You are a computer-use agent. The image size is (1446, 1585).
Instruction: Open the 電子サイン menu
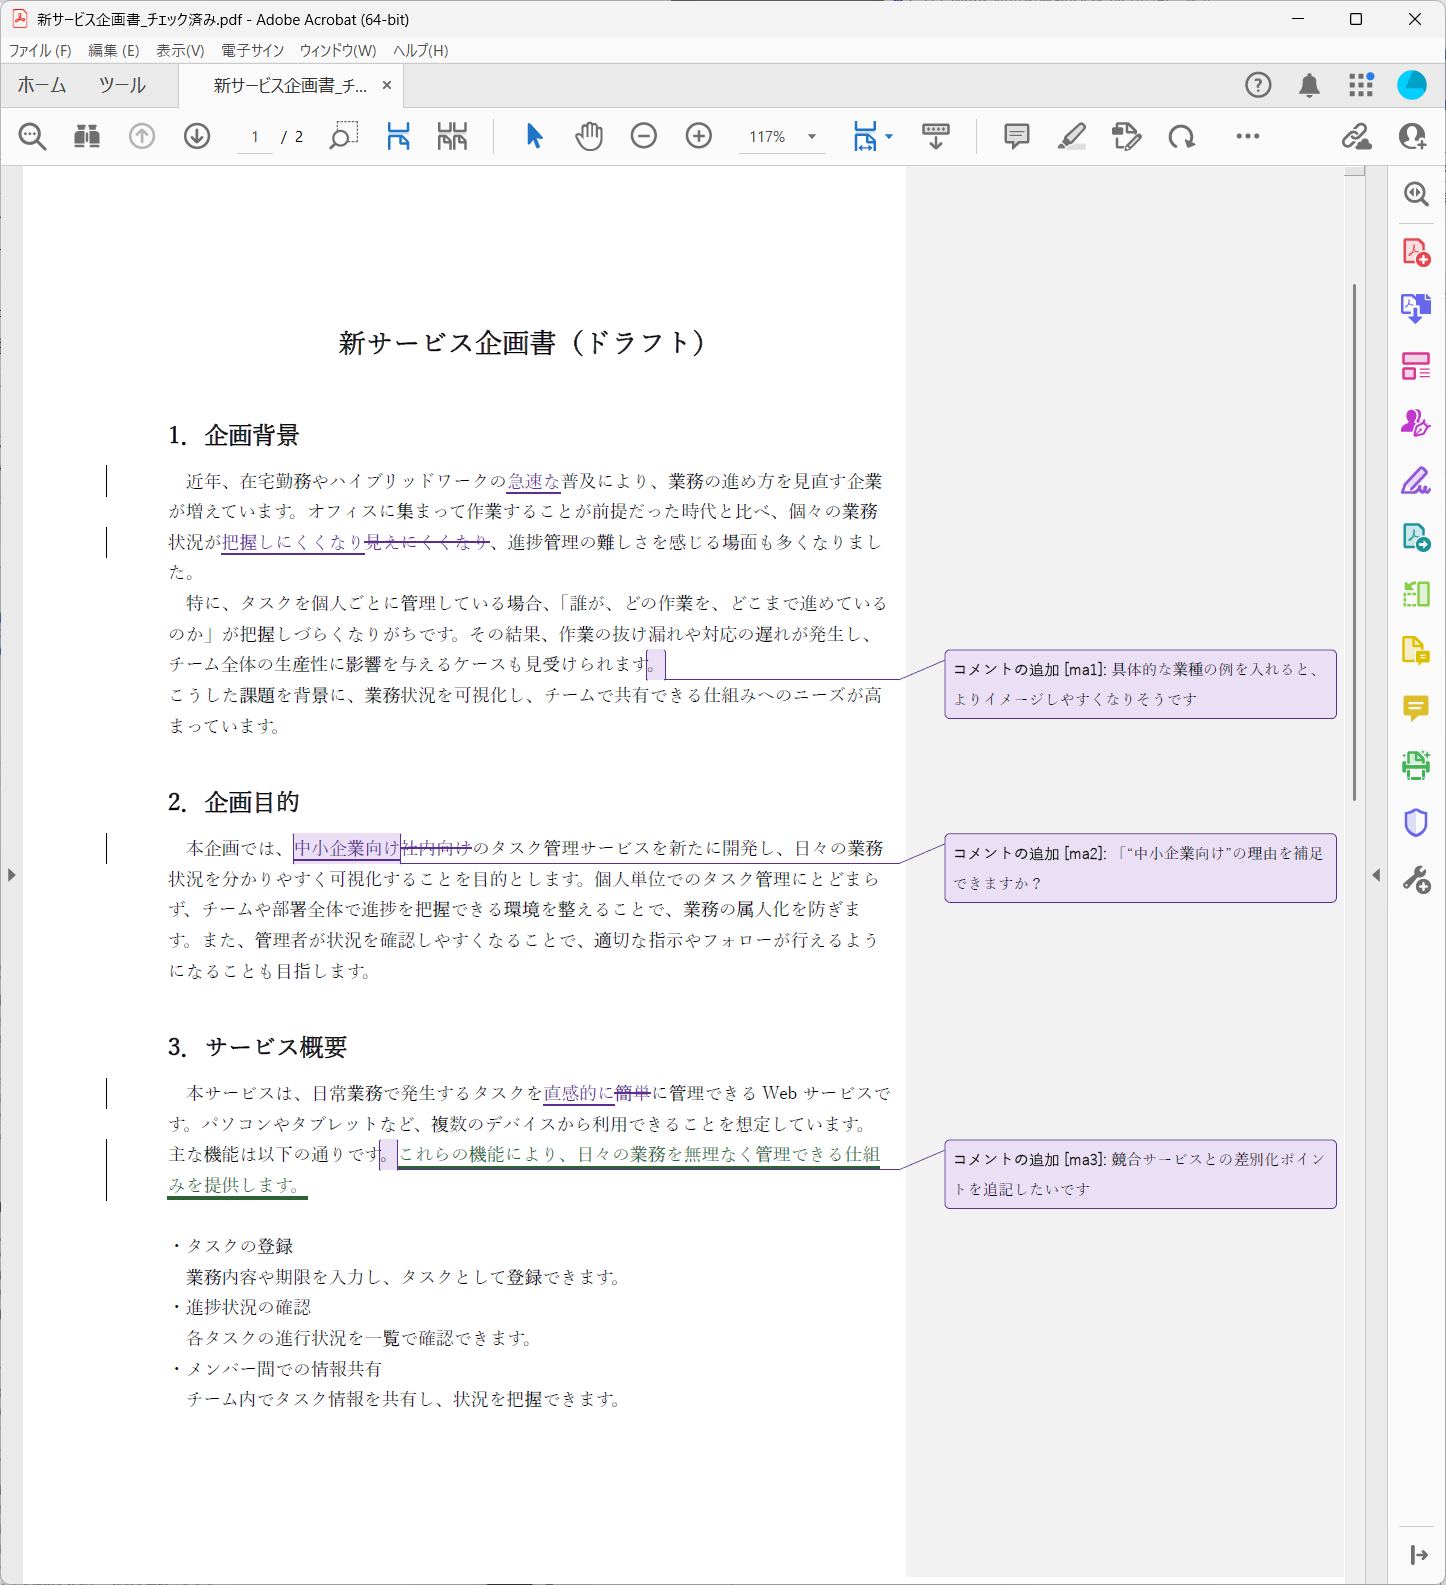[x=252, y=50]
